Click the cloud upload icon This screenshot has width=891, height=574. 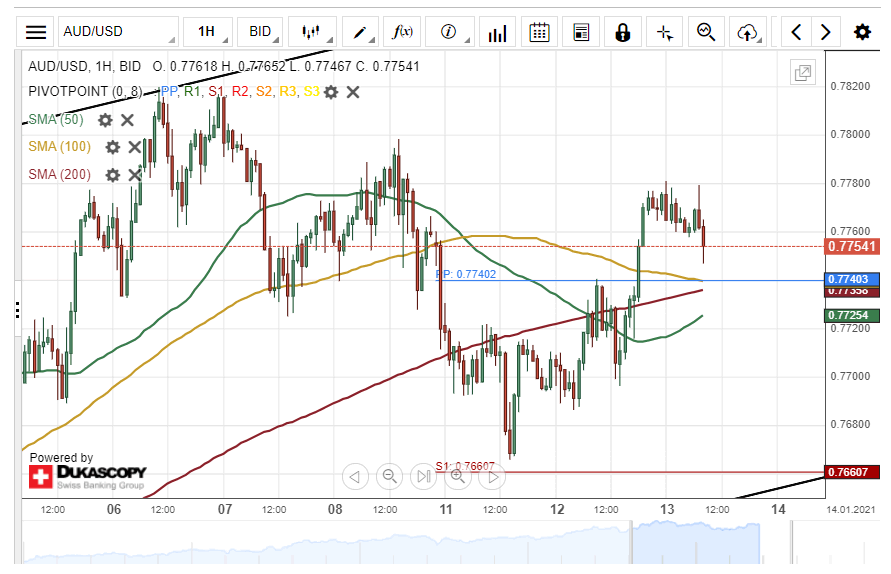[x=747, y=32]
